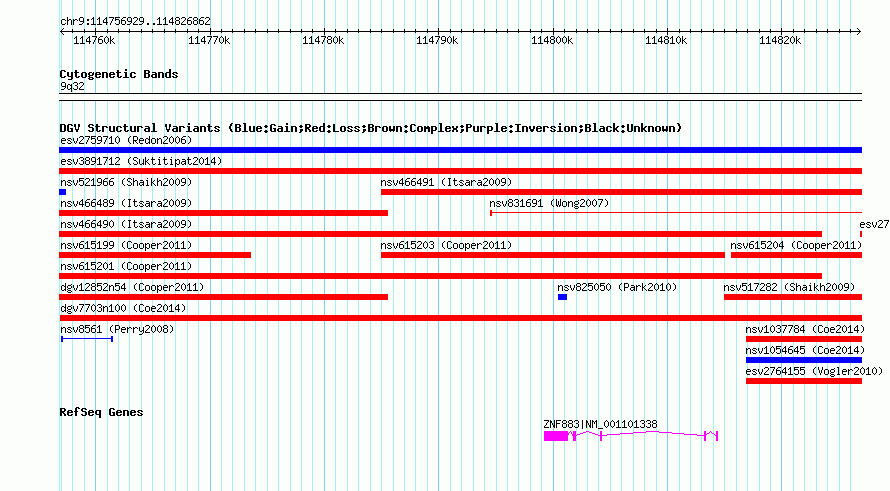
Task: Click the blue gain bar under esv2759710
Action: tap(460, 150)
